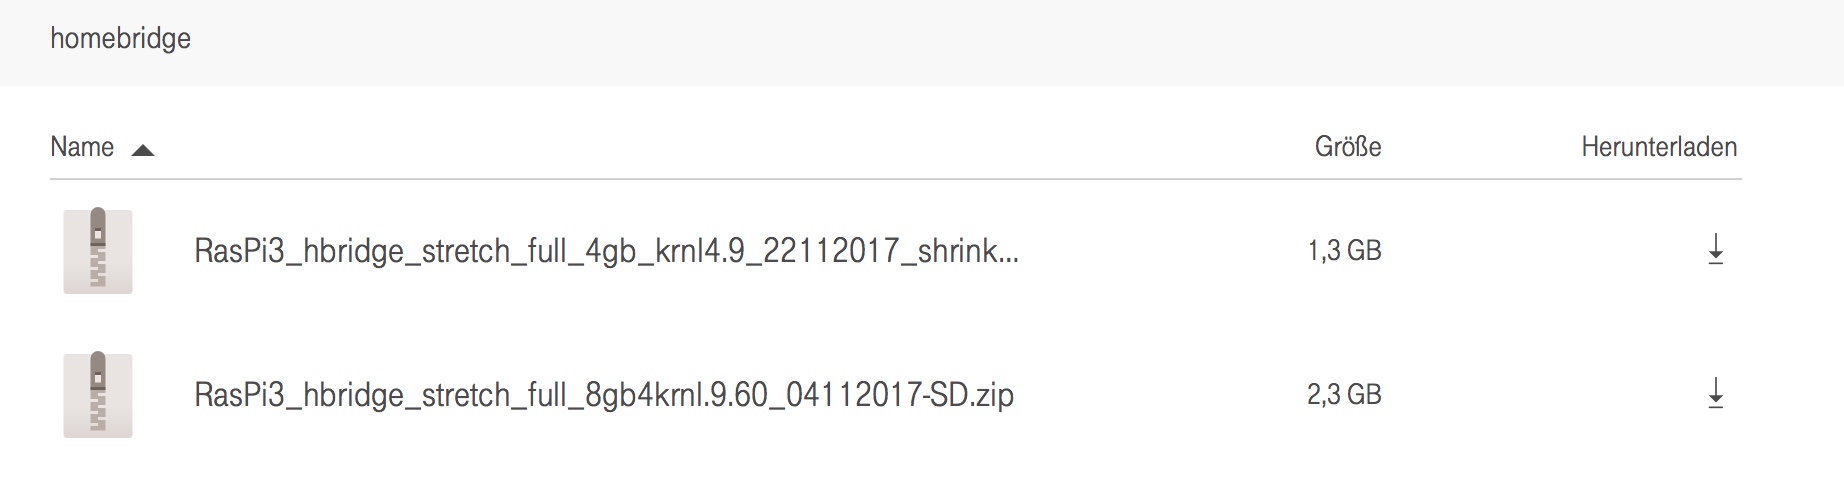Open RasPi3_hbridge_stretch_full_4gb_krnl4.9_22112017_shrink file name

(x=606, y=251)
